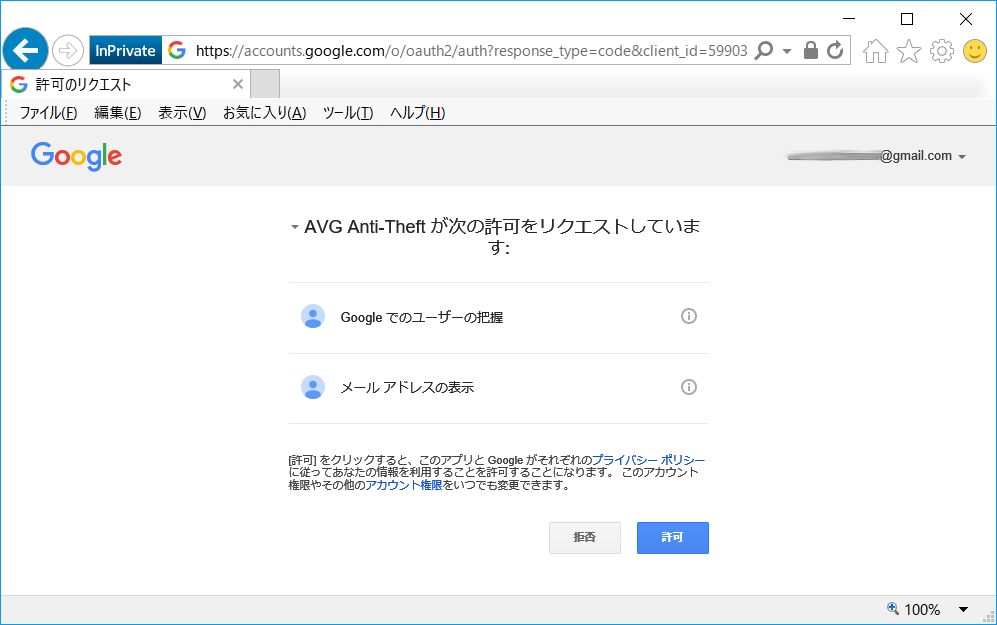Open the Home page icon

tap(876, 51)
